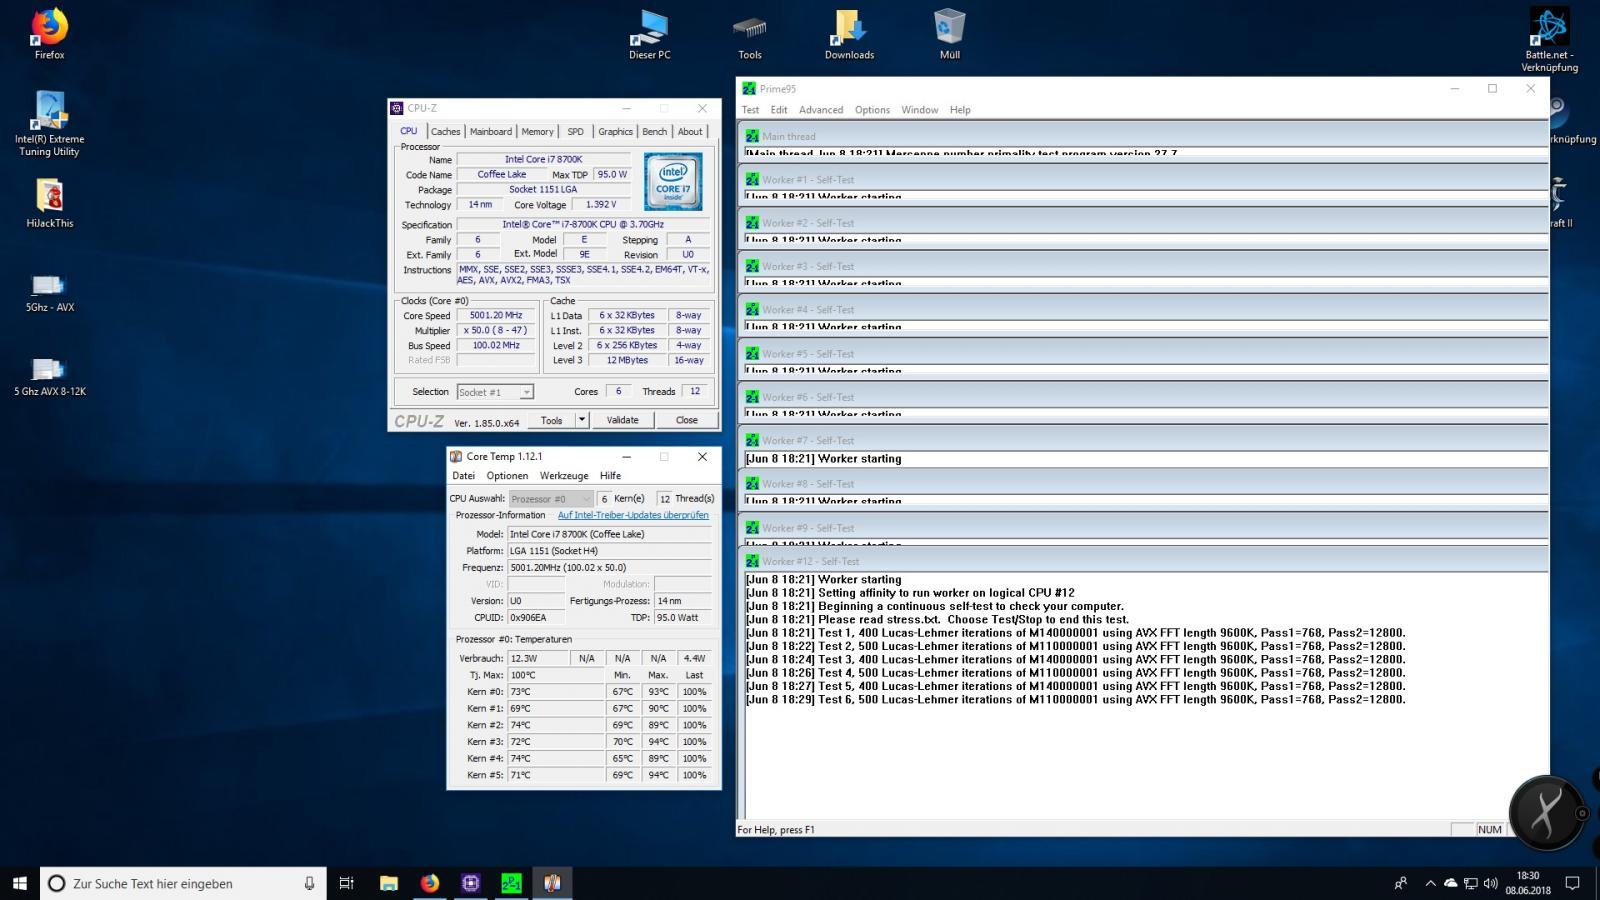Click the Validate button in CPU-Z

pos(622,420)
